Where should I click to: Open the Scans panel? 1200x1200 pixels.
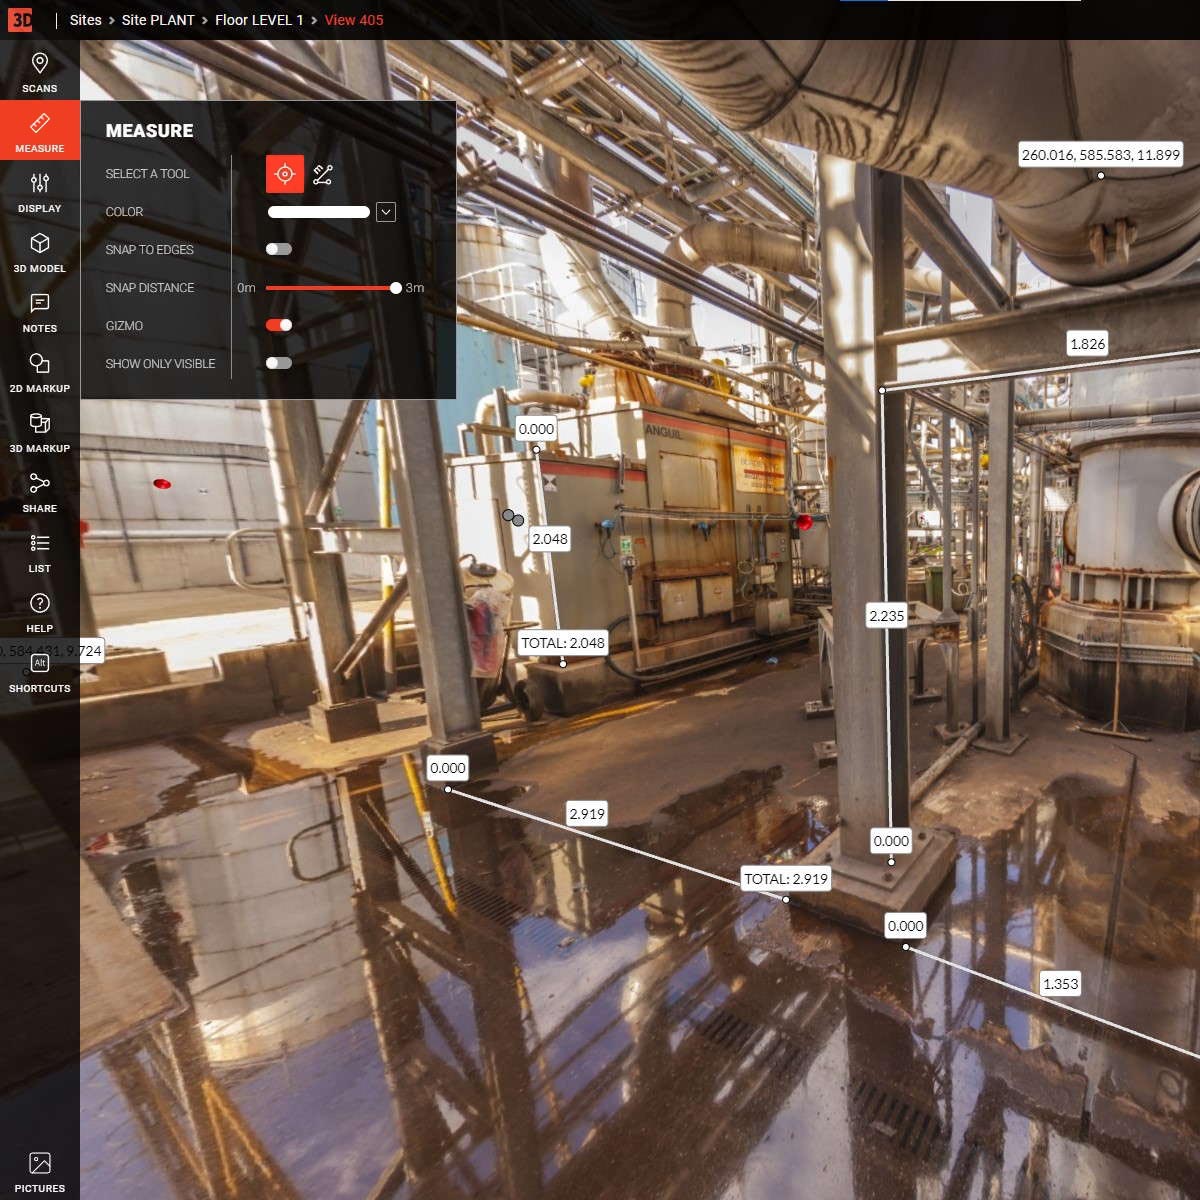point(40,70)
